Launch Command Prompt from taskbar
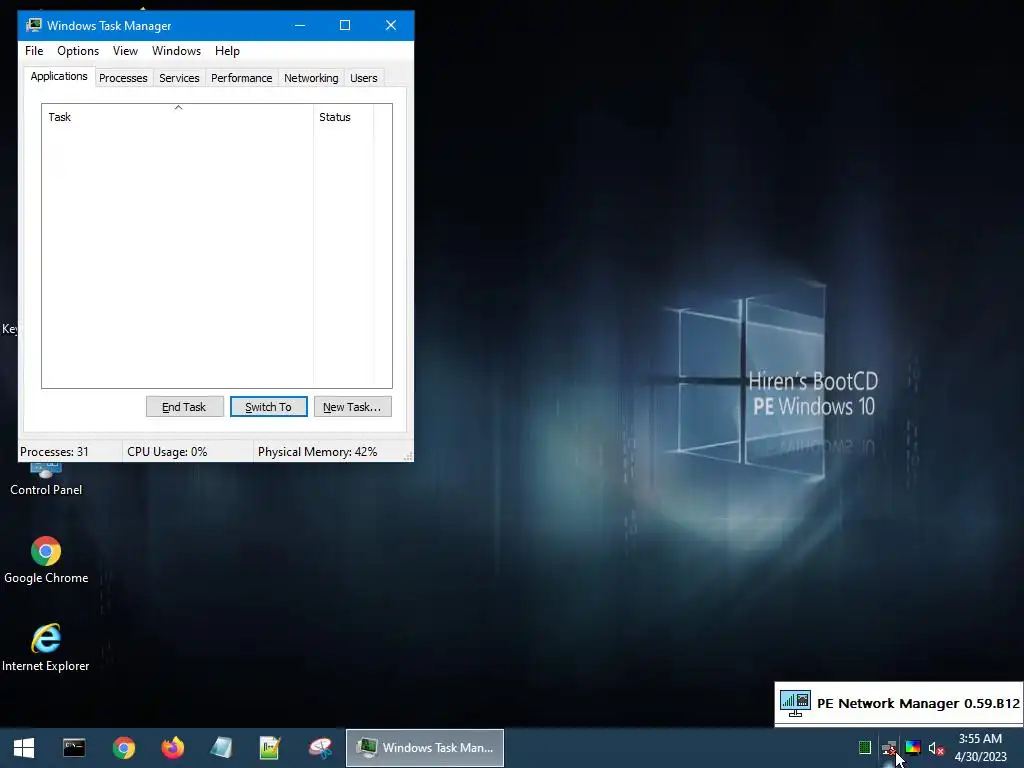 point(74,748)
